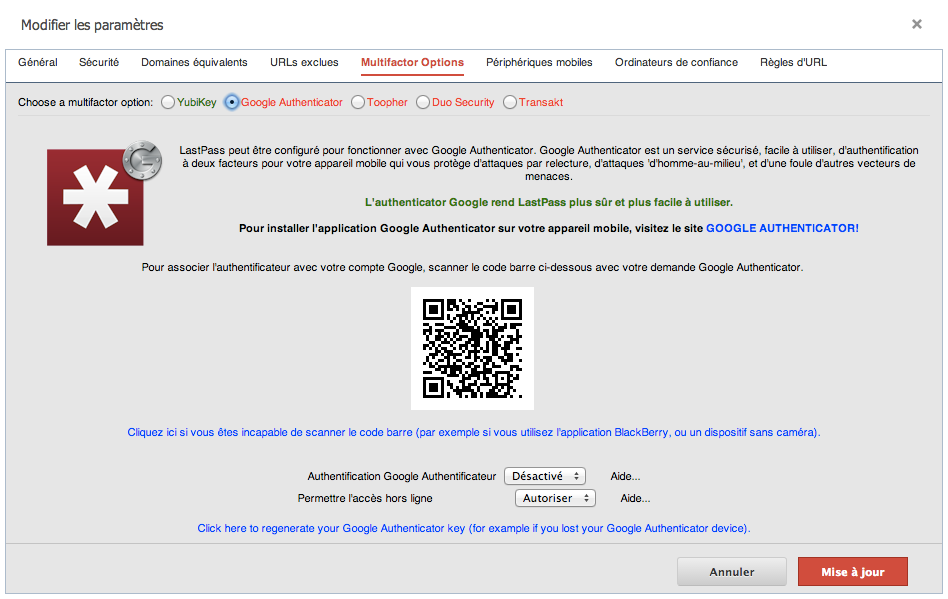Choose the Duo Security radio option
The width and height of the screenshot is (948, 599).
(x=423, y=102)
